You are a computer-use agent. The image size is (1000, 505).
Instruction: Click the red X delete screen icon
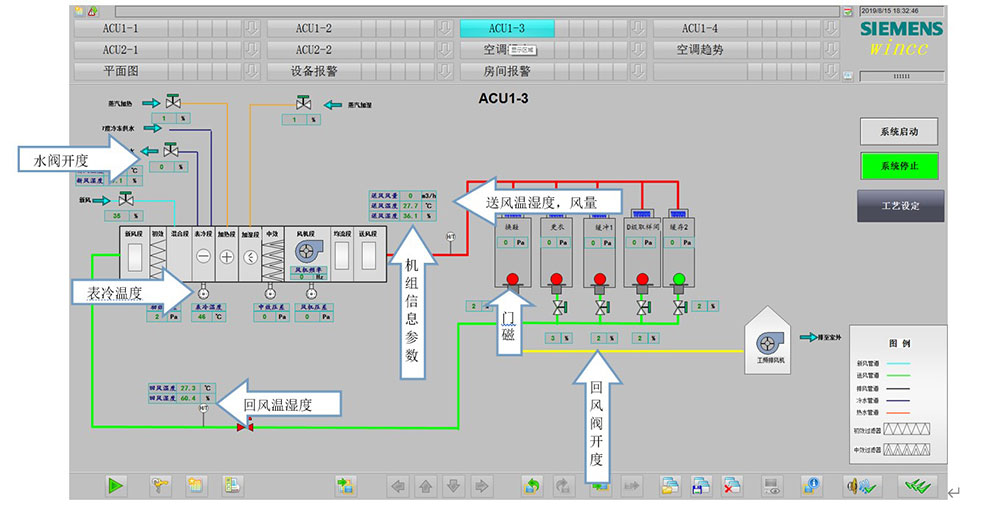[732, 486]
